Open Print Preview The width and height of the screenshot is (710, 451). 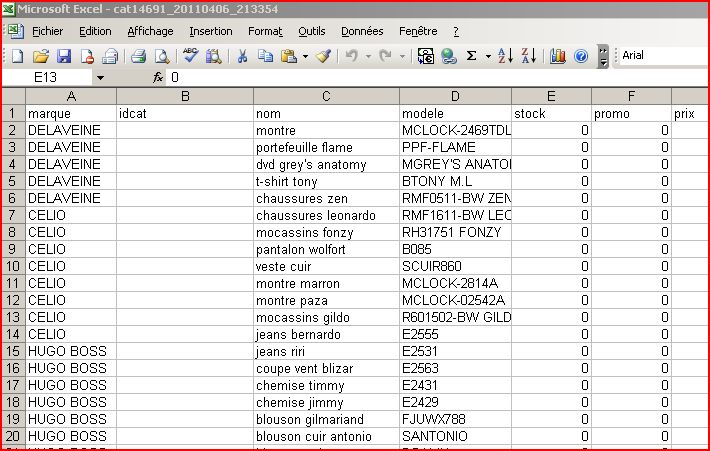pos(162,56)
